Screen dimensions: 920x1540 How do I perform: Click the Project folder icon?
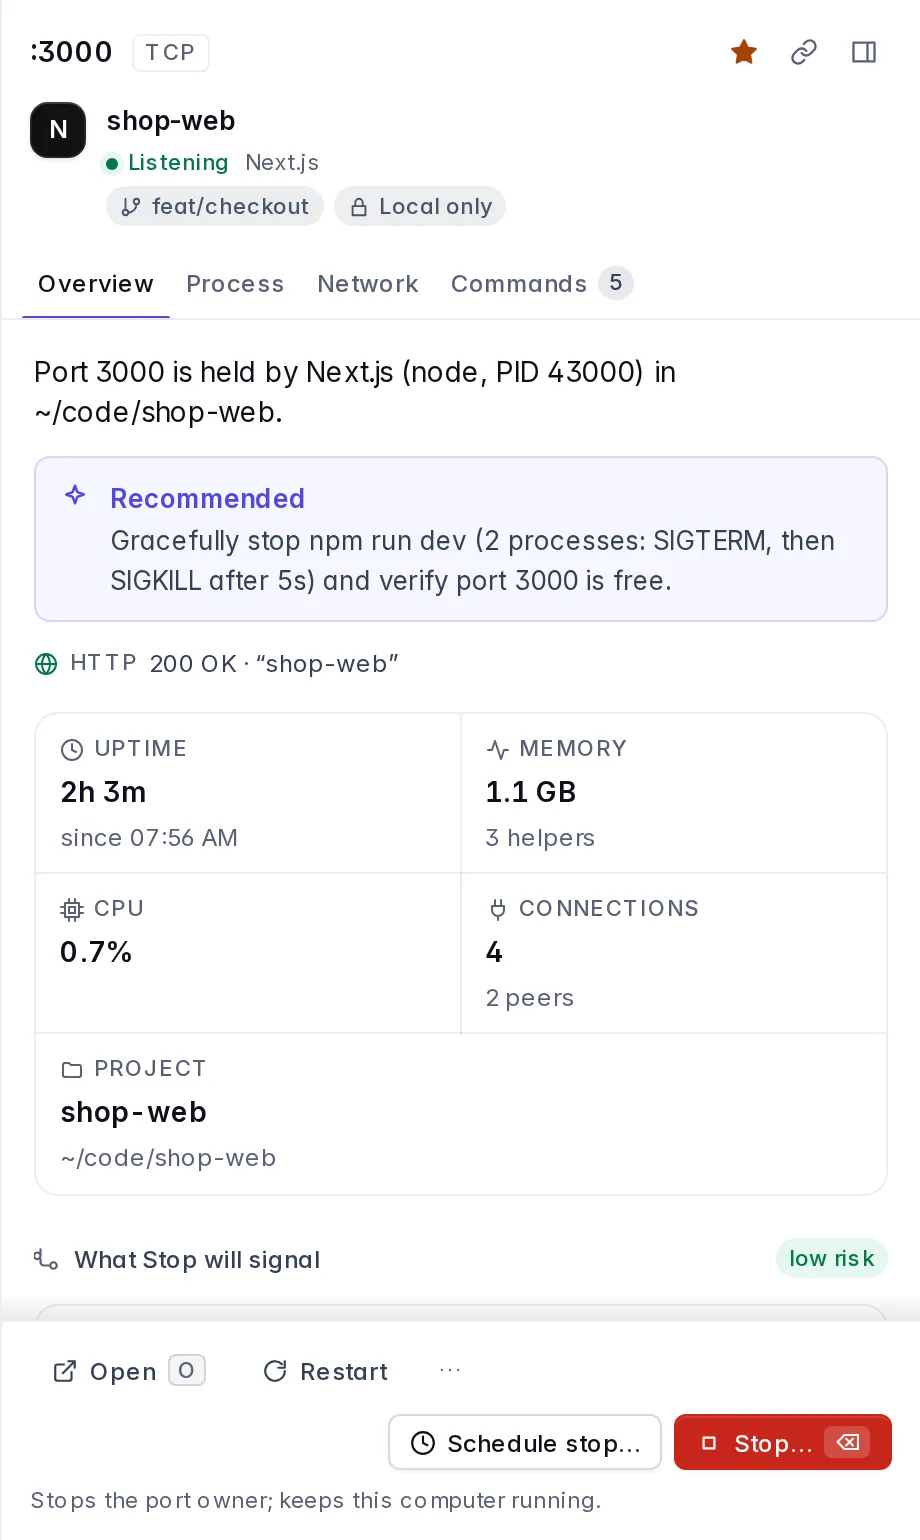coord(72,1069)
